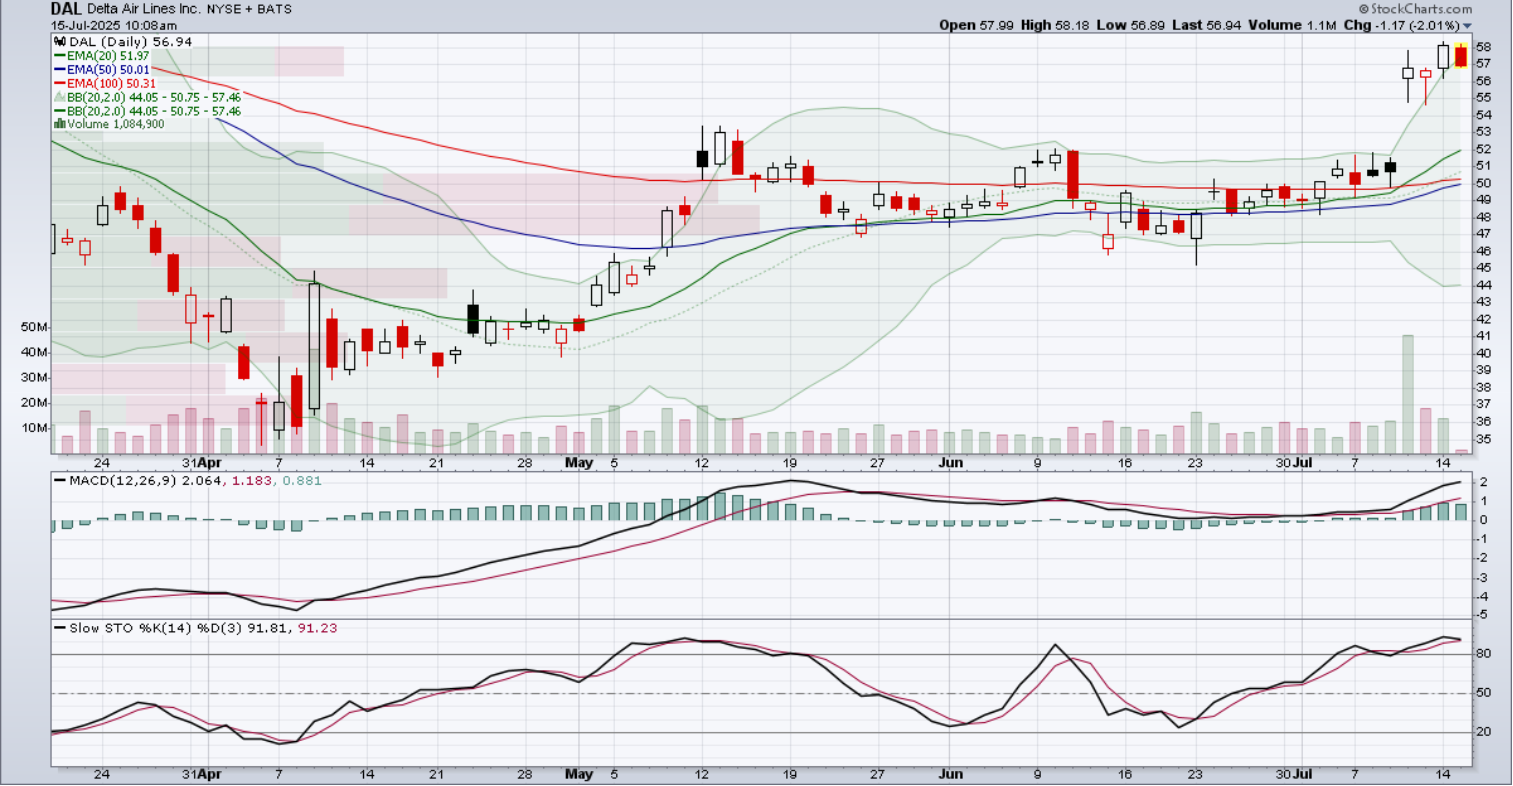
Task: Open the dropdown arrow beside the Chg value
Action: pyautogui.click(x=1467, y=25)
